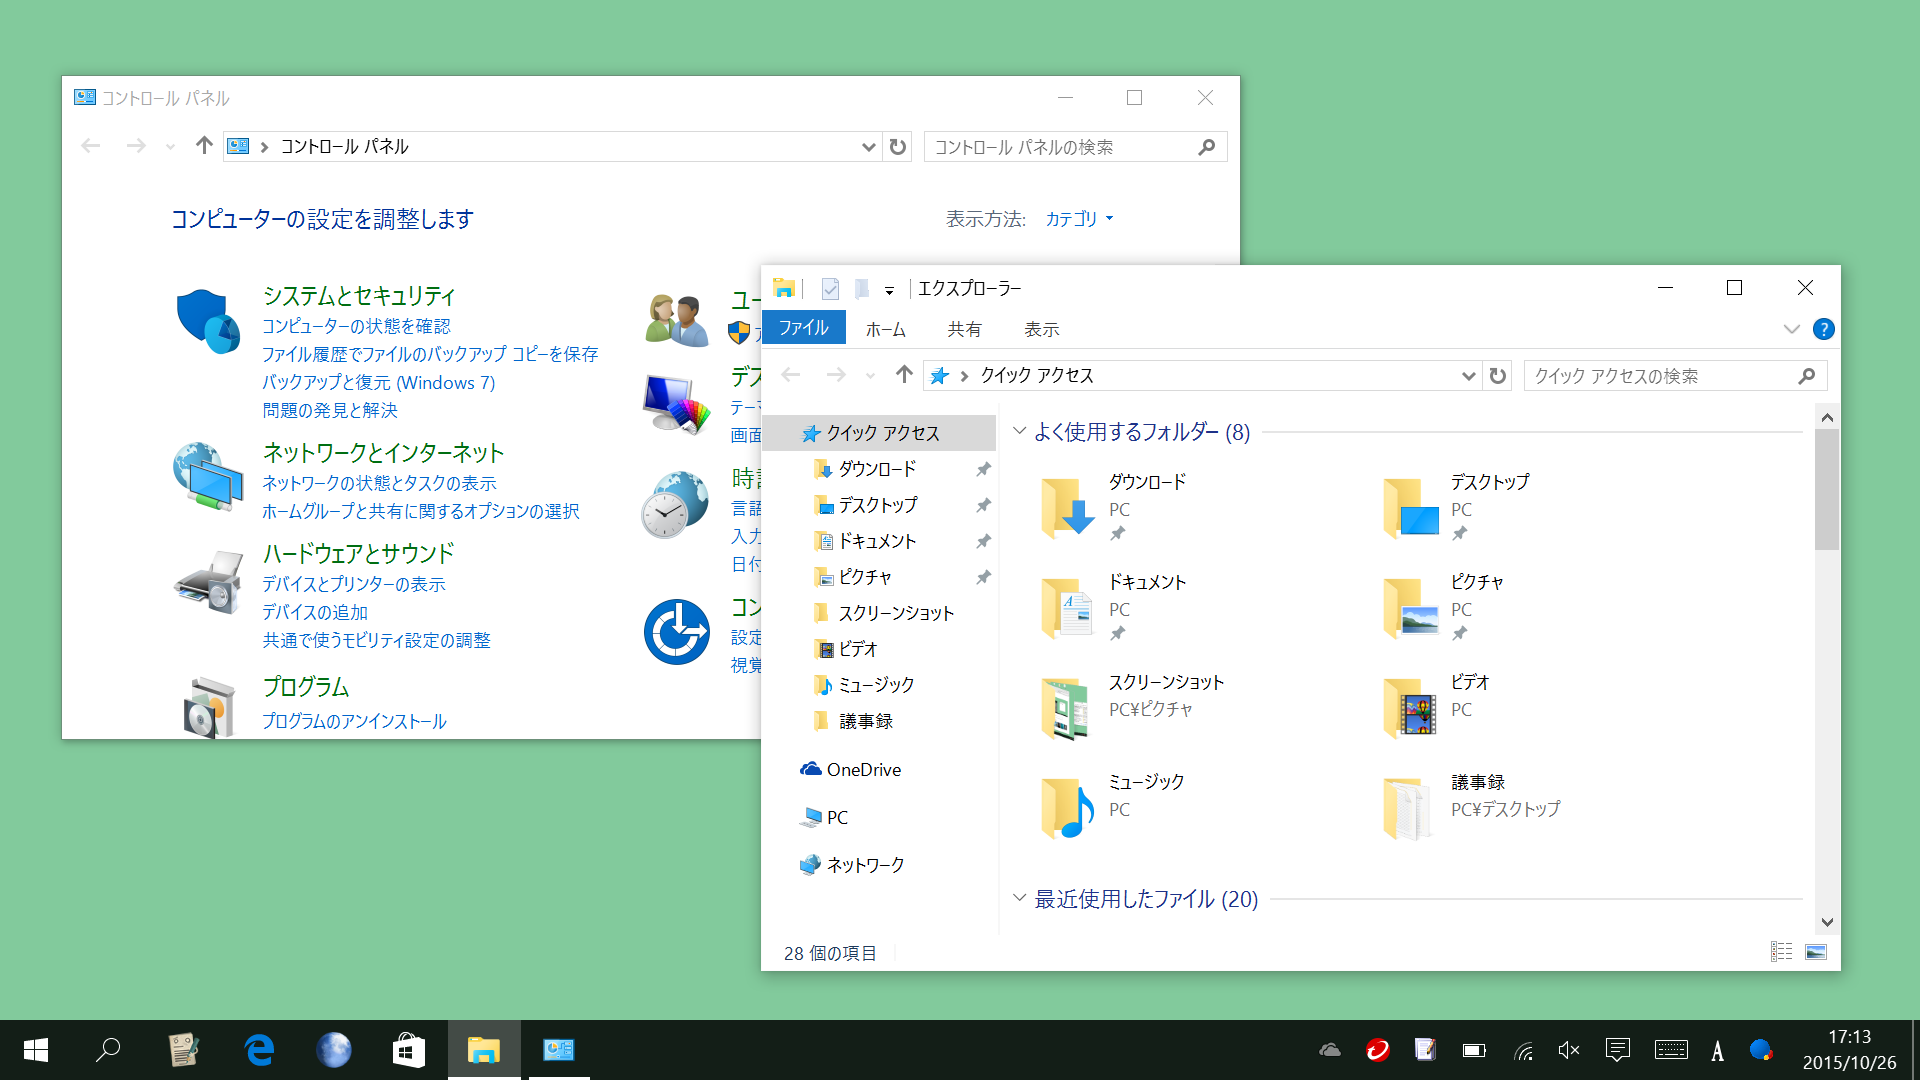Refresh the Quick Access view
Screen dimensions: 1920x1080
tap(1498, 375)
